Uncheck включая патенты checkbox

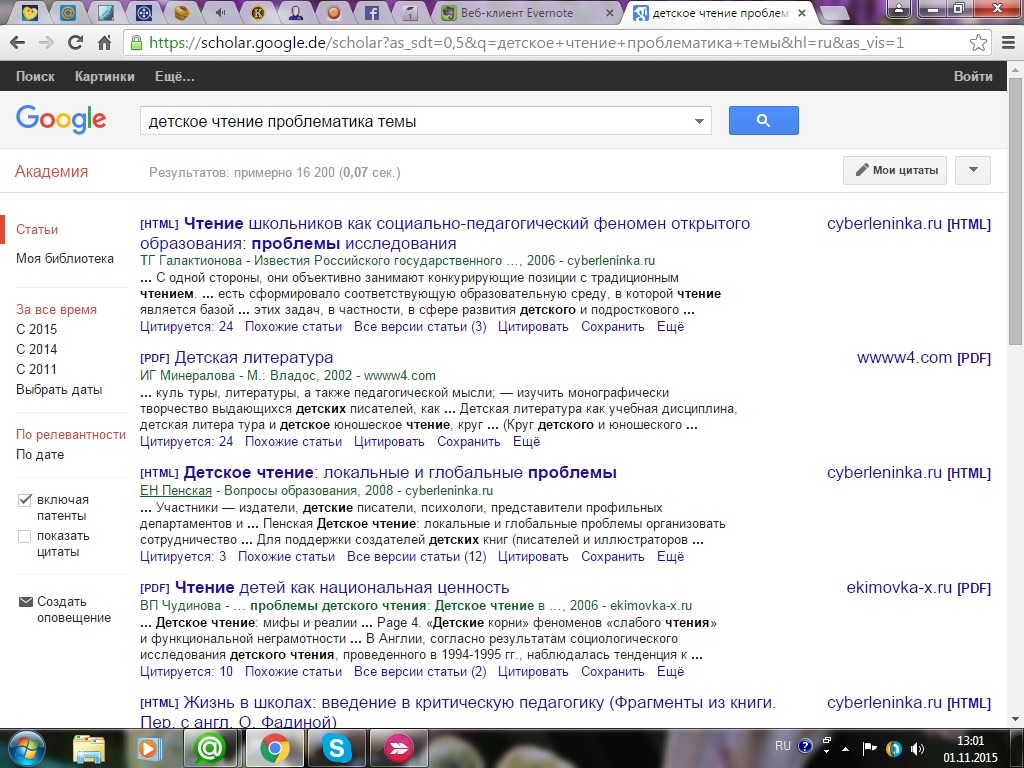click(x=25, y=500)
